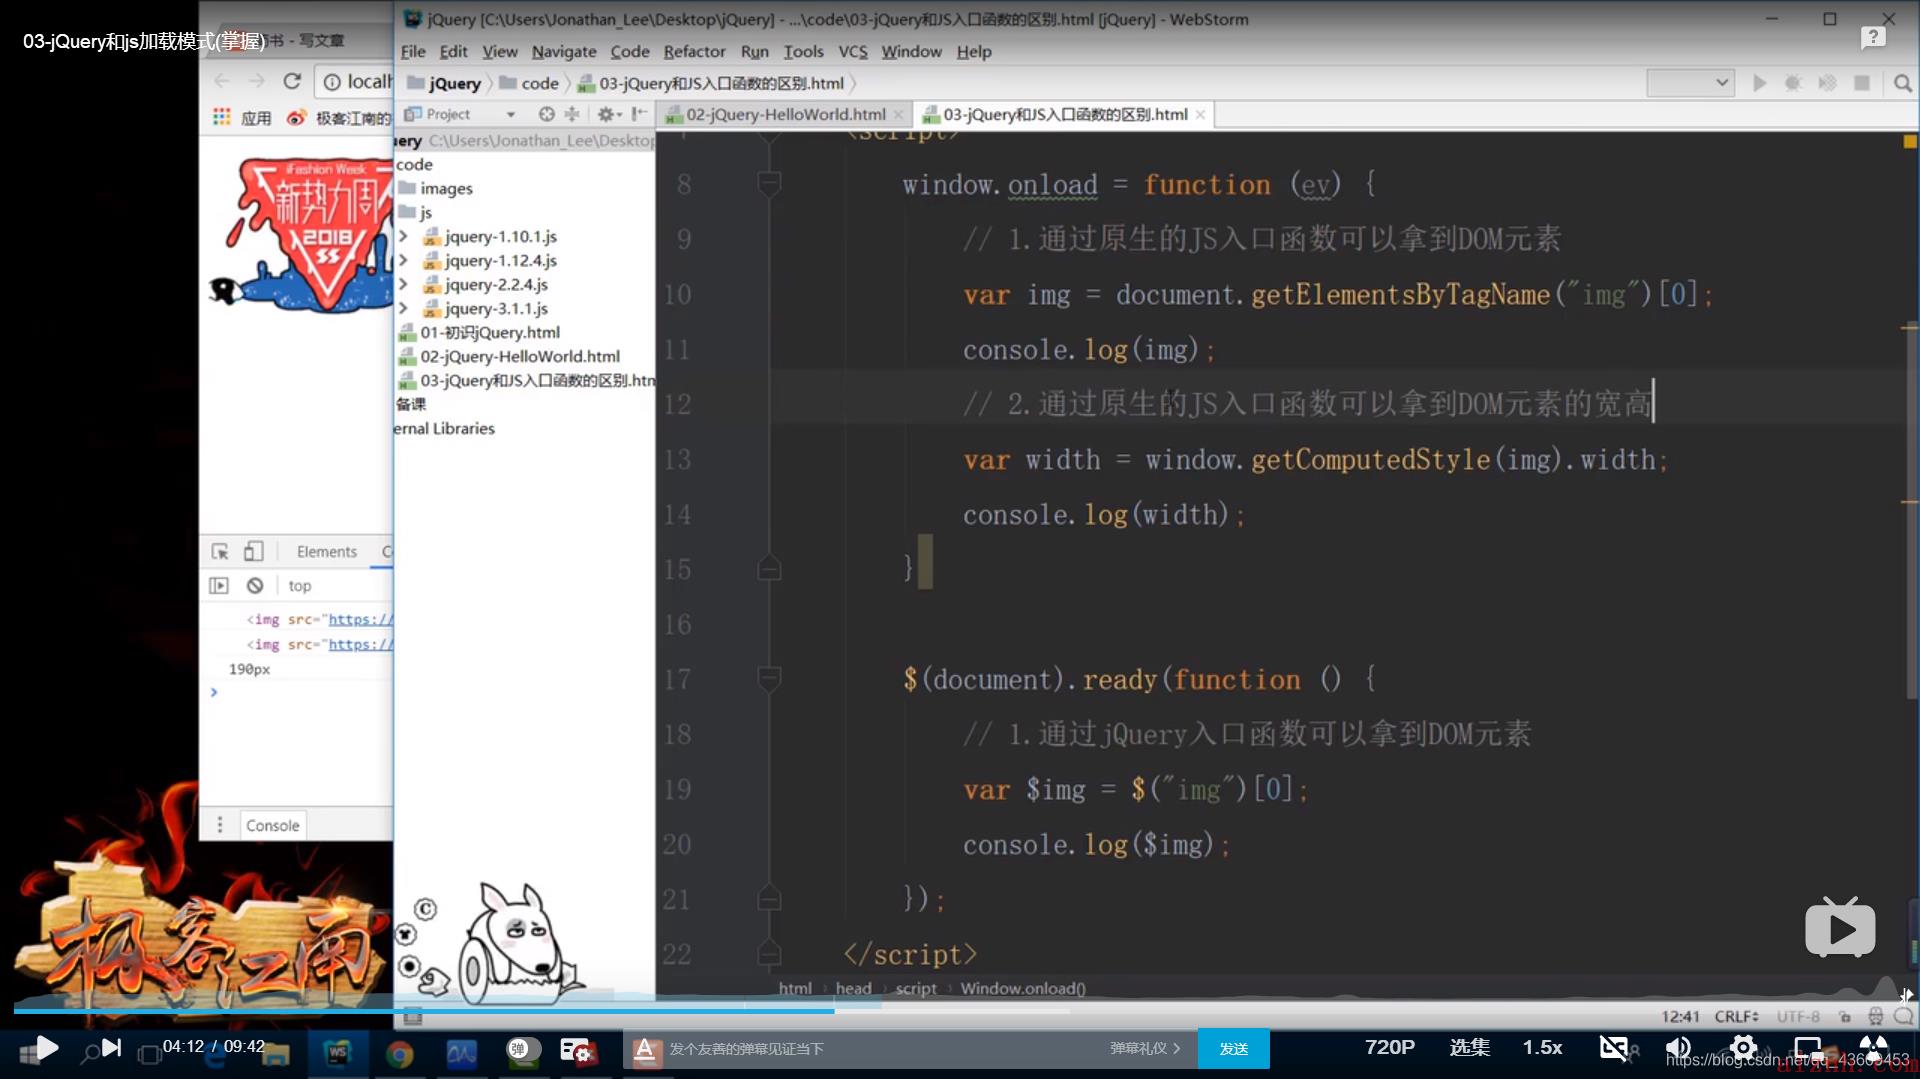This screenshot has width=1920, height=1079.
Task: Open Search Everywhere magnifier icon
Action: tap(1903, 83)
